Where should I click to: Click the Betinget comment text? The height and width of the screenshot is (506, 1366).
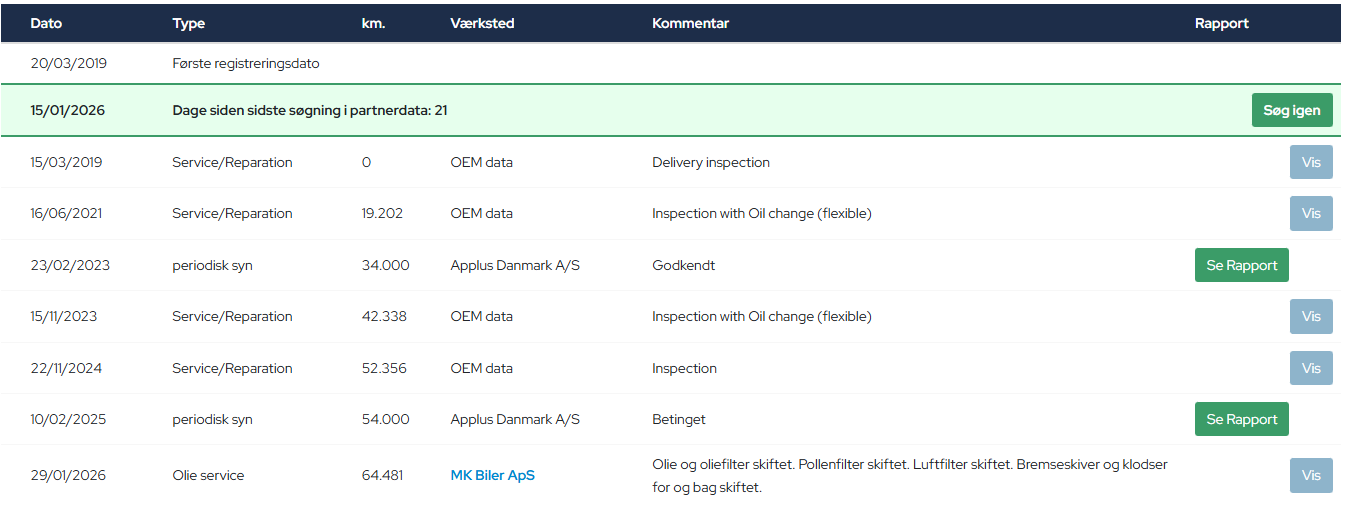click(x=679, y=419)
